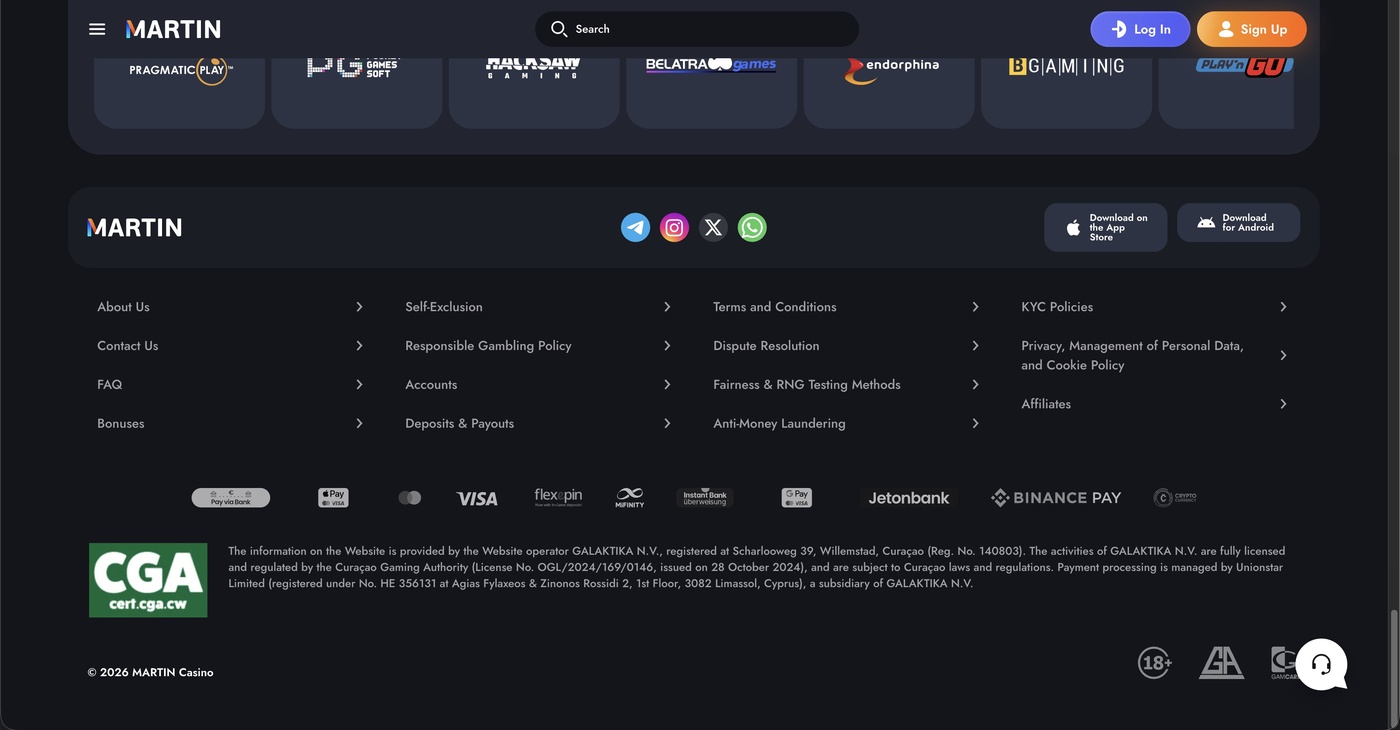This screenshot has height=730, width=1400.
Task: Expand the Self-Exclusion chevron arrow
Action: 667,307
